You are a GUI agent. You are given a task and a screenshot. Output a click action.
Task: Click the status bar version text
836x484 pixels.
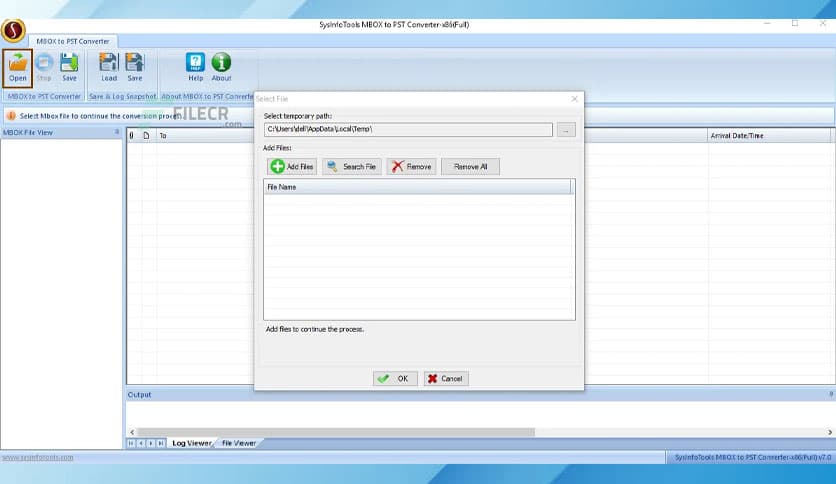pyautogui.click(x=752, y=457)
